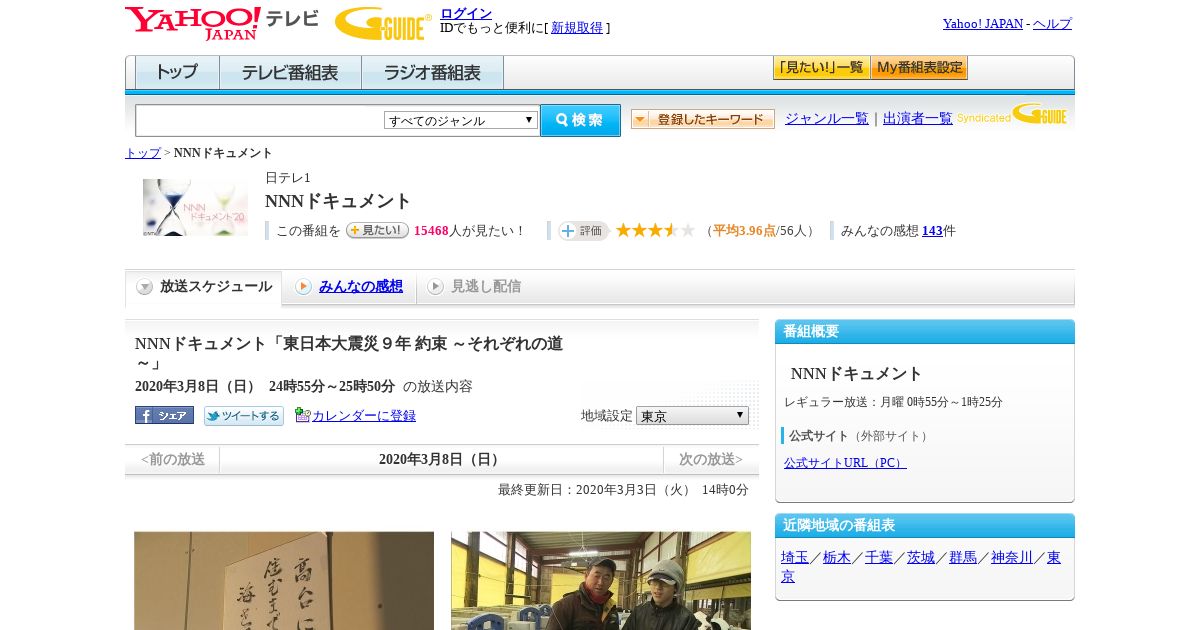Screen dimensions: 1200x630
Task: Follow the トップ breadcrumb link
Action: [x=143, y=153]
